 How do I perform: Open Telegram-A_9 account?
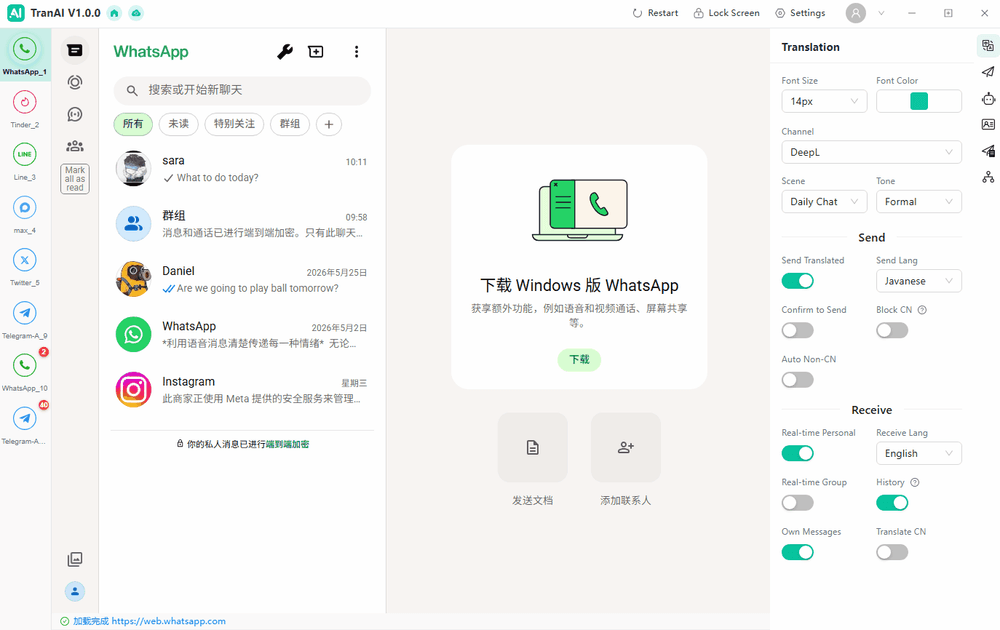(x=25, y=320)
